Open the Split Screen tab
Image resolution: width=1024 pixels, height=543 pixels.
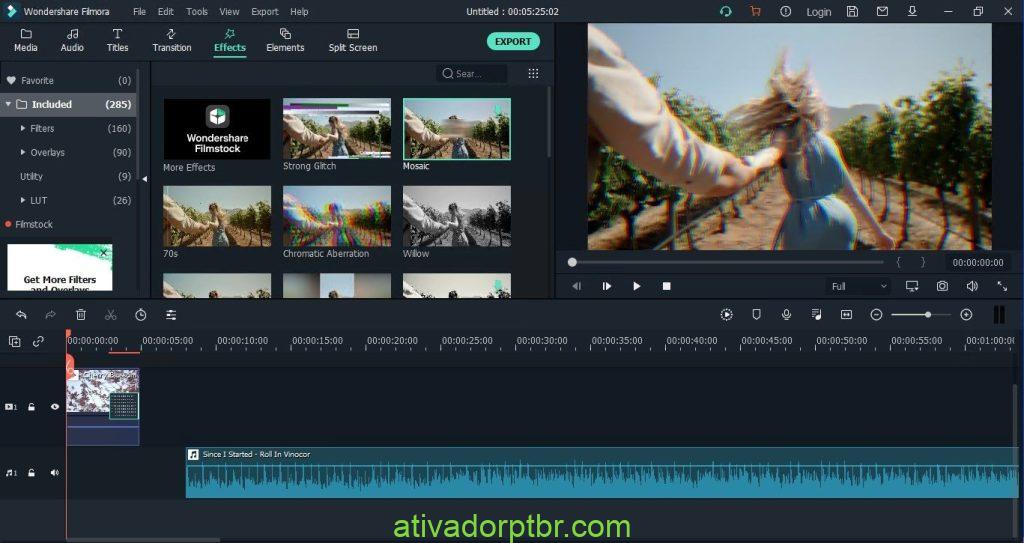click(353, 41)
